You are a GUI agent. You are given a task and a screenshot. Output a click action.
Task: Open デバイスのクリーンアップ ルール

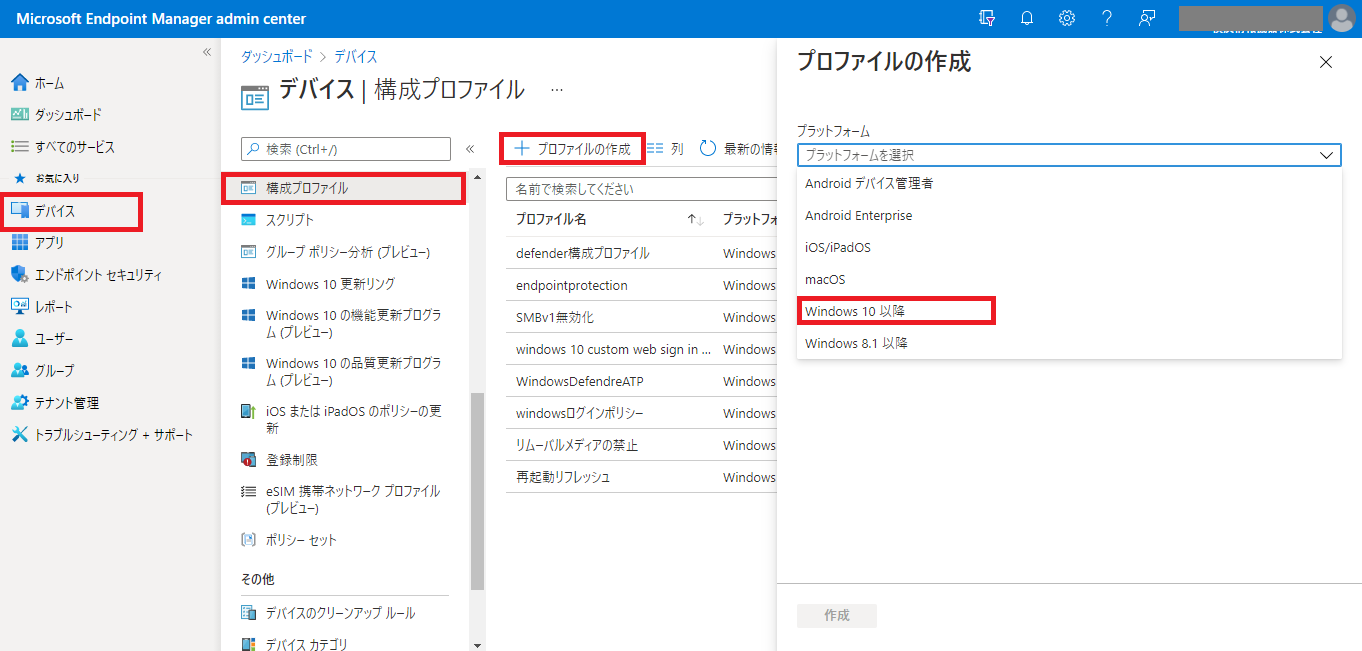click(340, 613)
